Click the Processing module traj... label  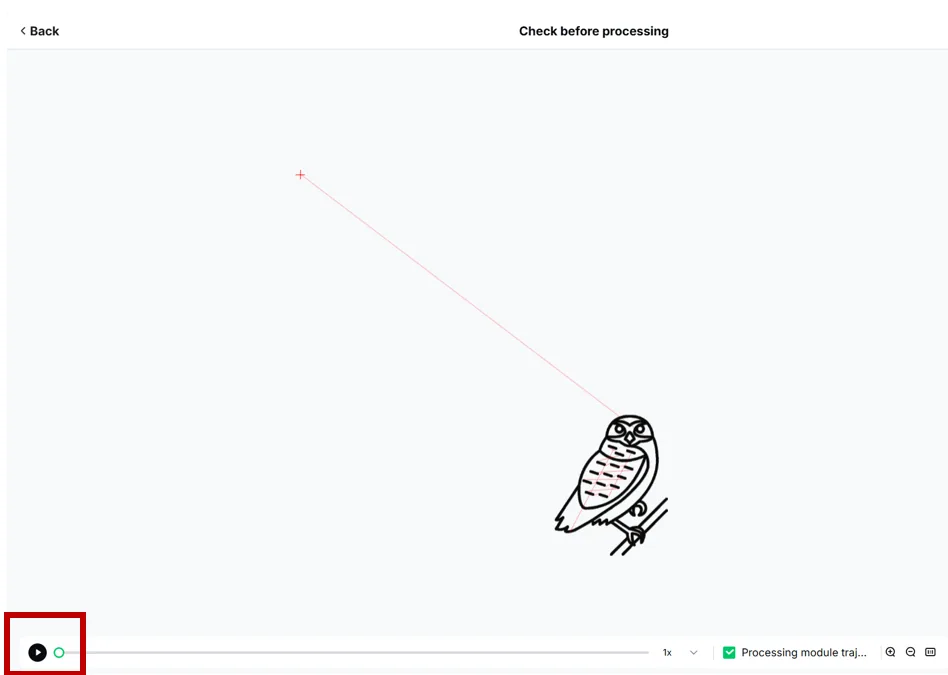coord(804,652)
